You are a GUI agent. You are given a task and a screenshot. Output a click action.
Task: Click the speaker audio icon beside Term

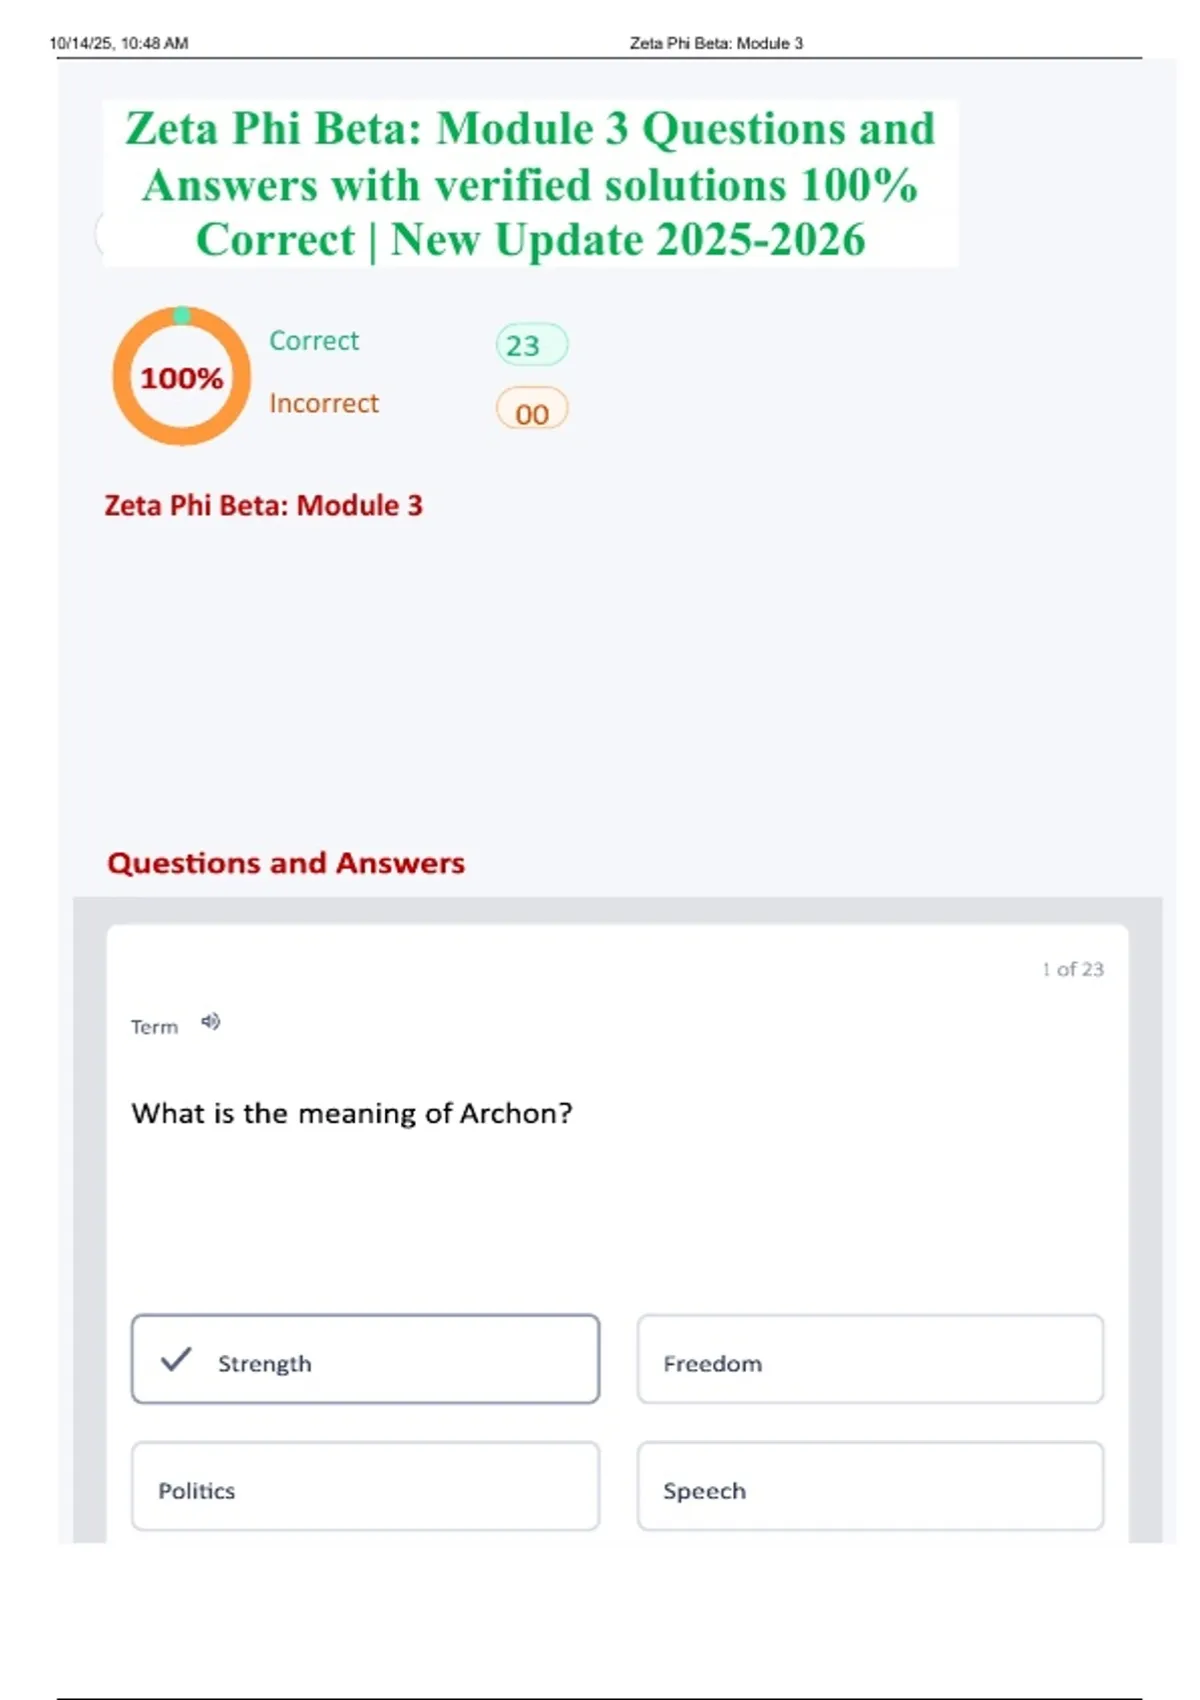tap(210, 1022)
